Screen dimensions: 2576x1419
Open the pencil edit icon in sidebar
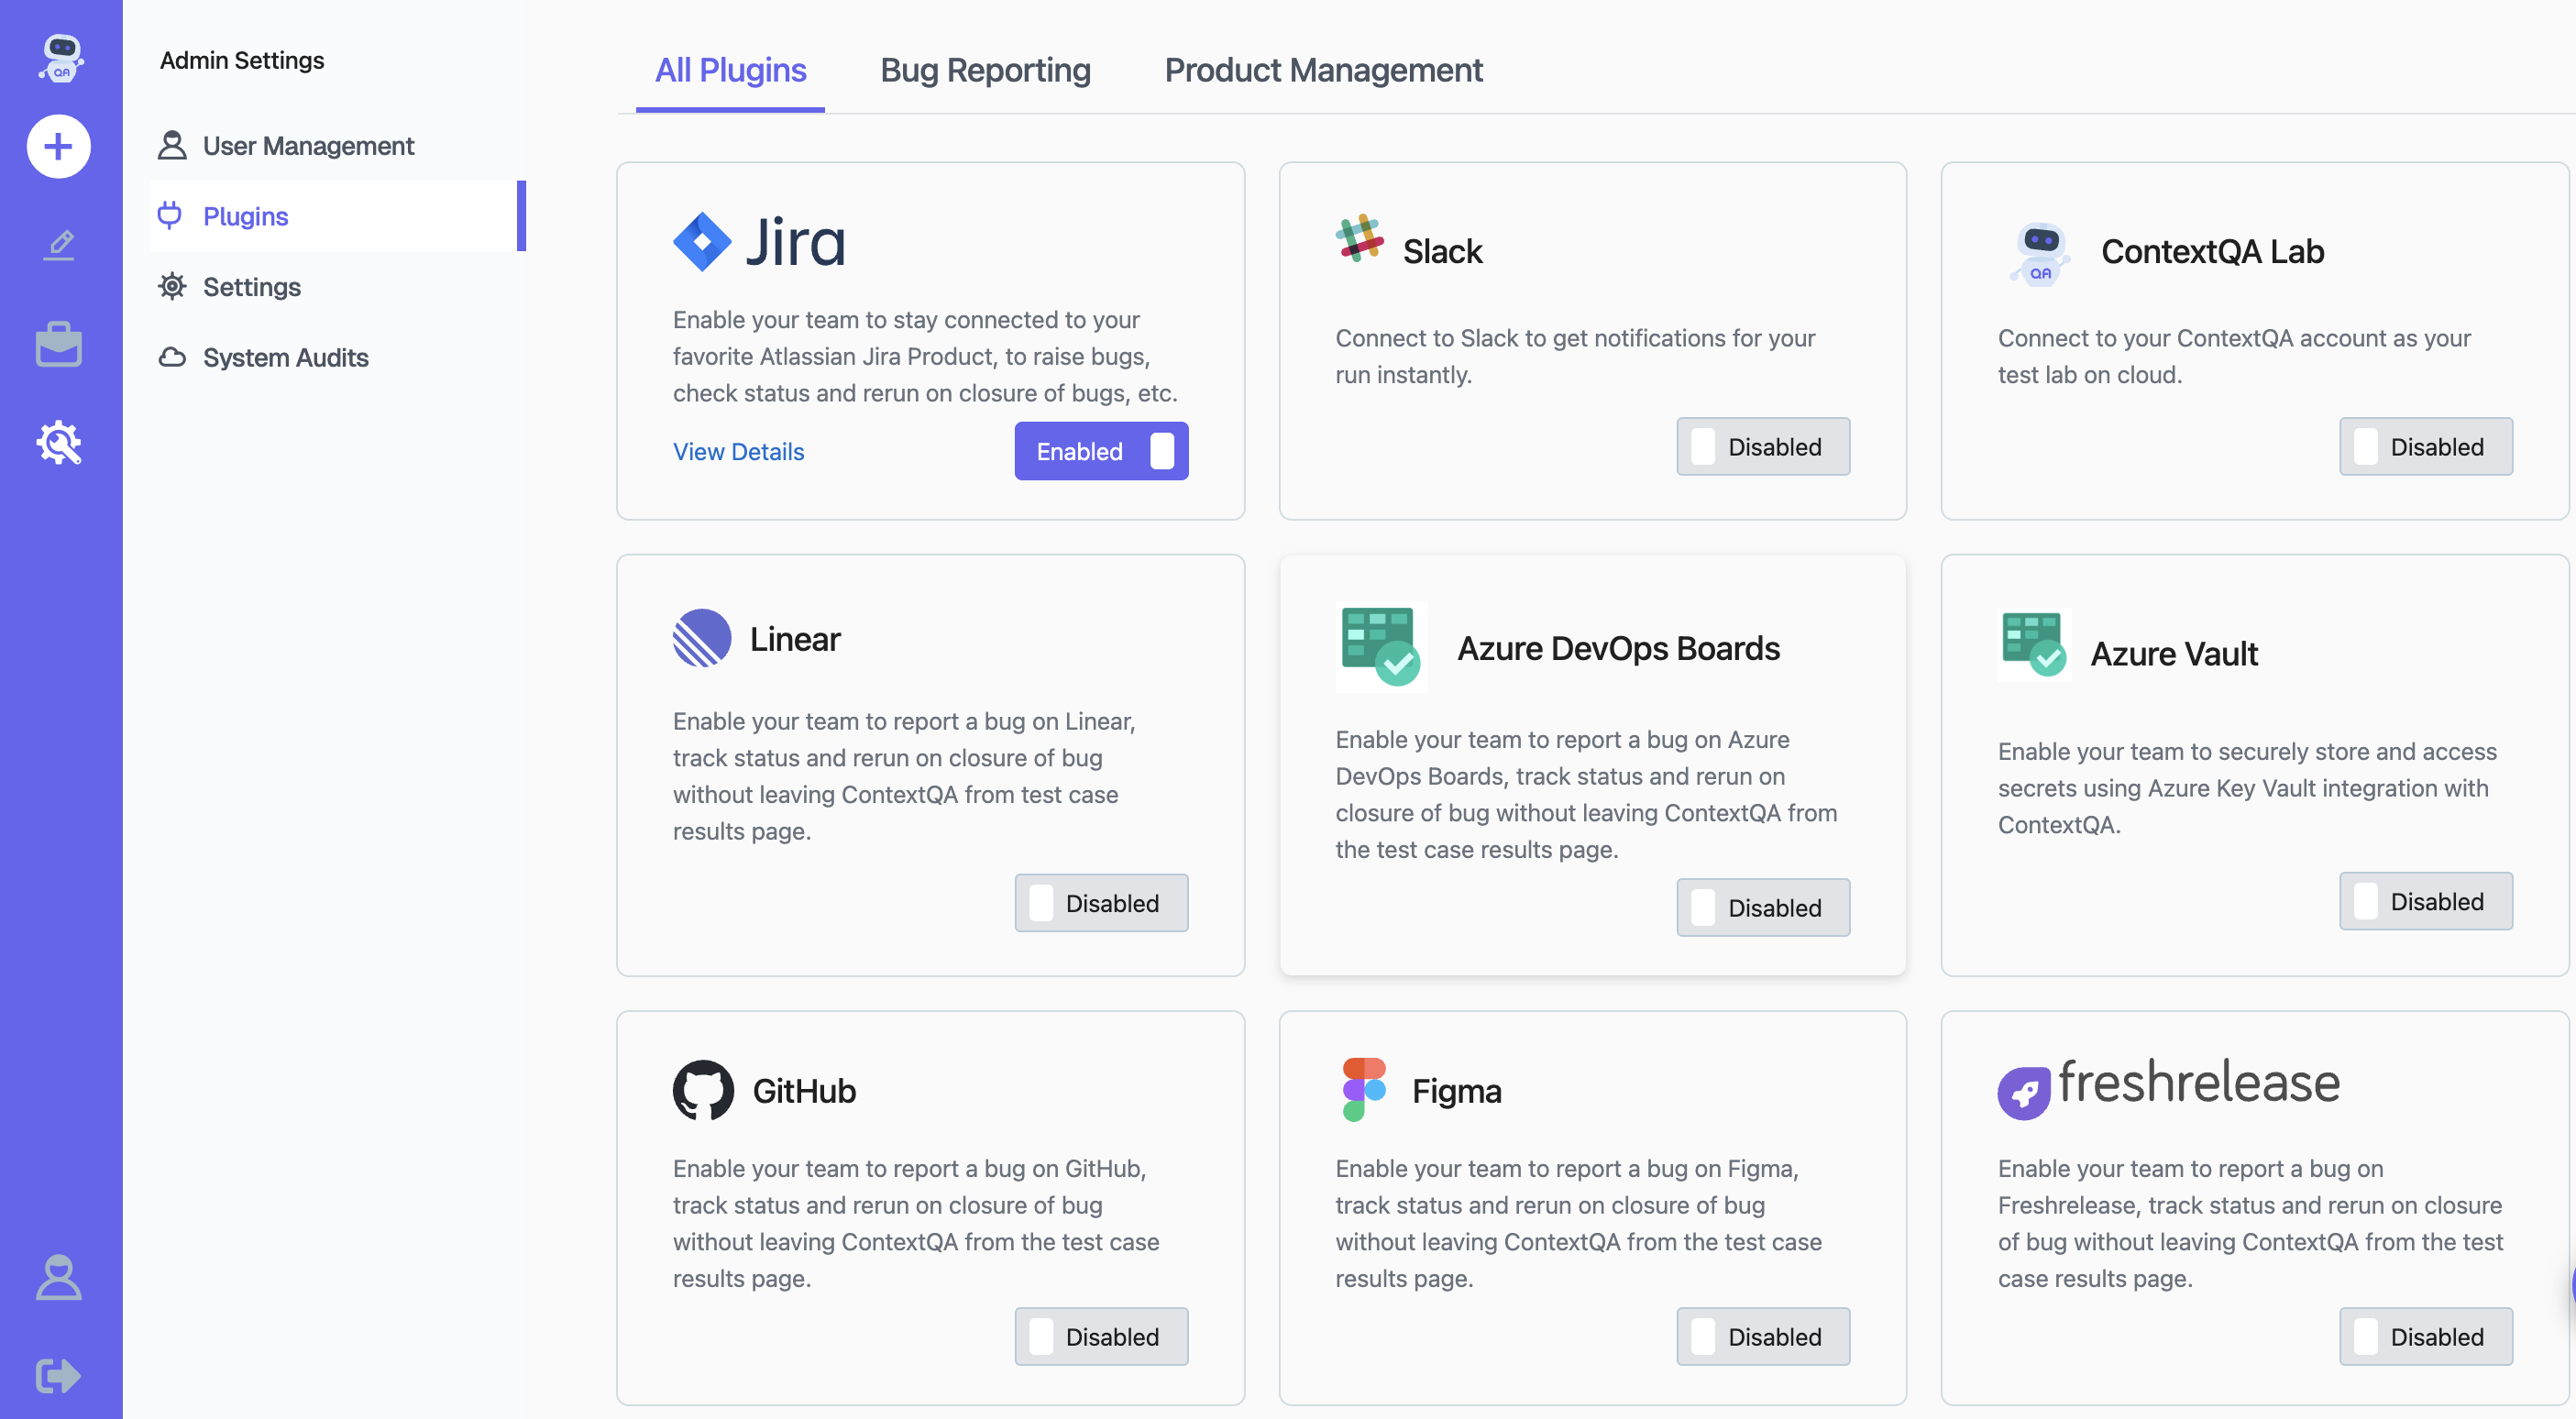(59, 245)
